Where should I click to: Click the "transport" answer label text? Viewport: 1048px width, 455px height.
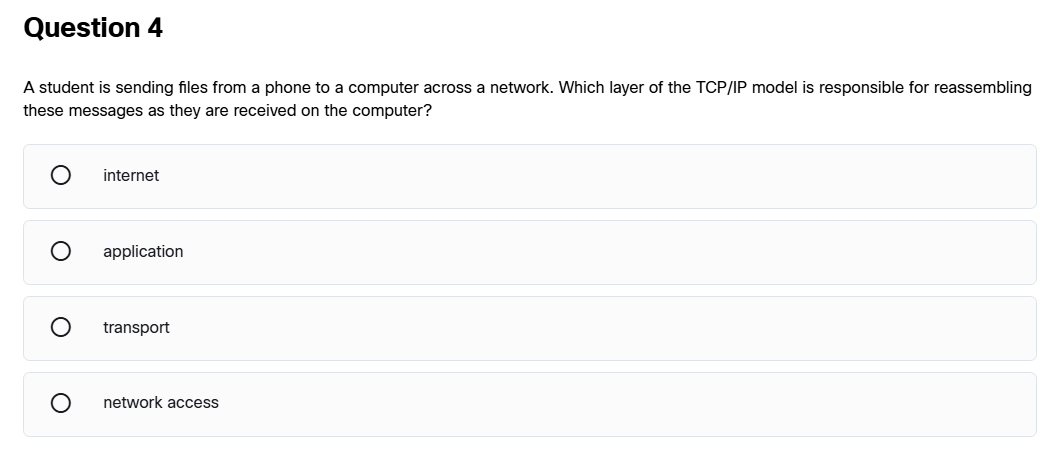(136, 328)
